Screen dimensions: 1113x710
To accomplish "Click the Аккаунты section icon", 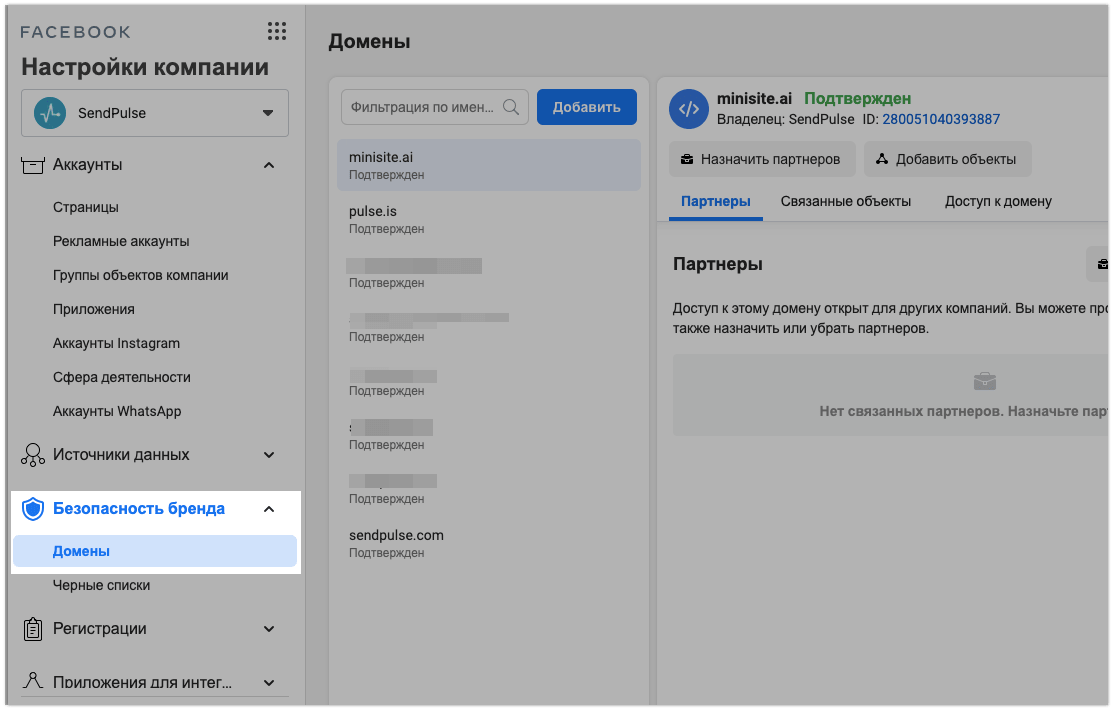I will pos(33,165).
